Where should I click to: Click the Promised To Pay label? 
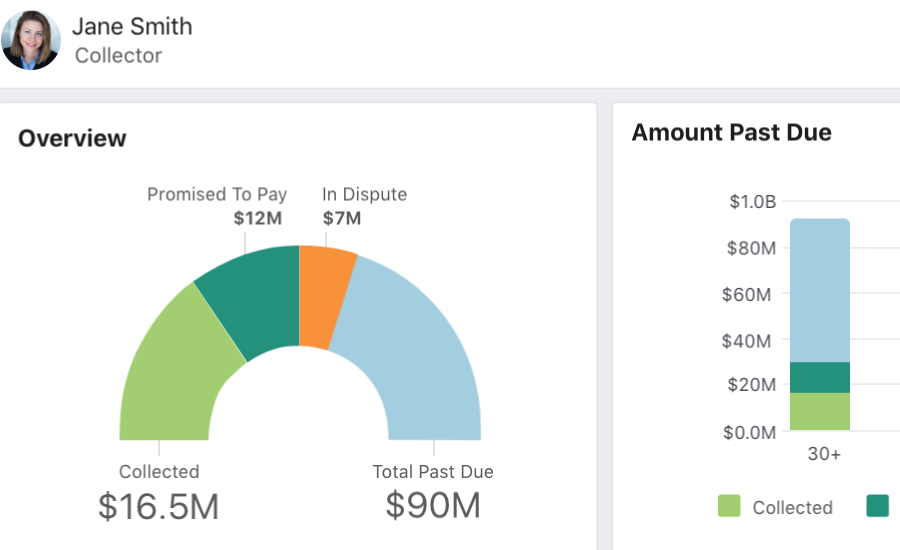tap(217, 194)
